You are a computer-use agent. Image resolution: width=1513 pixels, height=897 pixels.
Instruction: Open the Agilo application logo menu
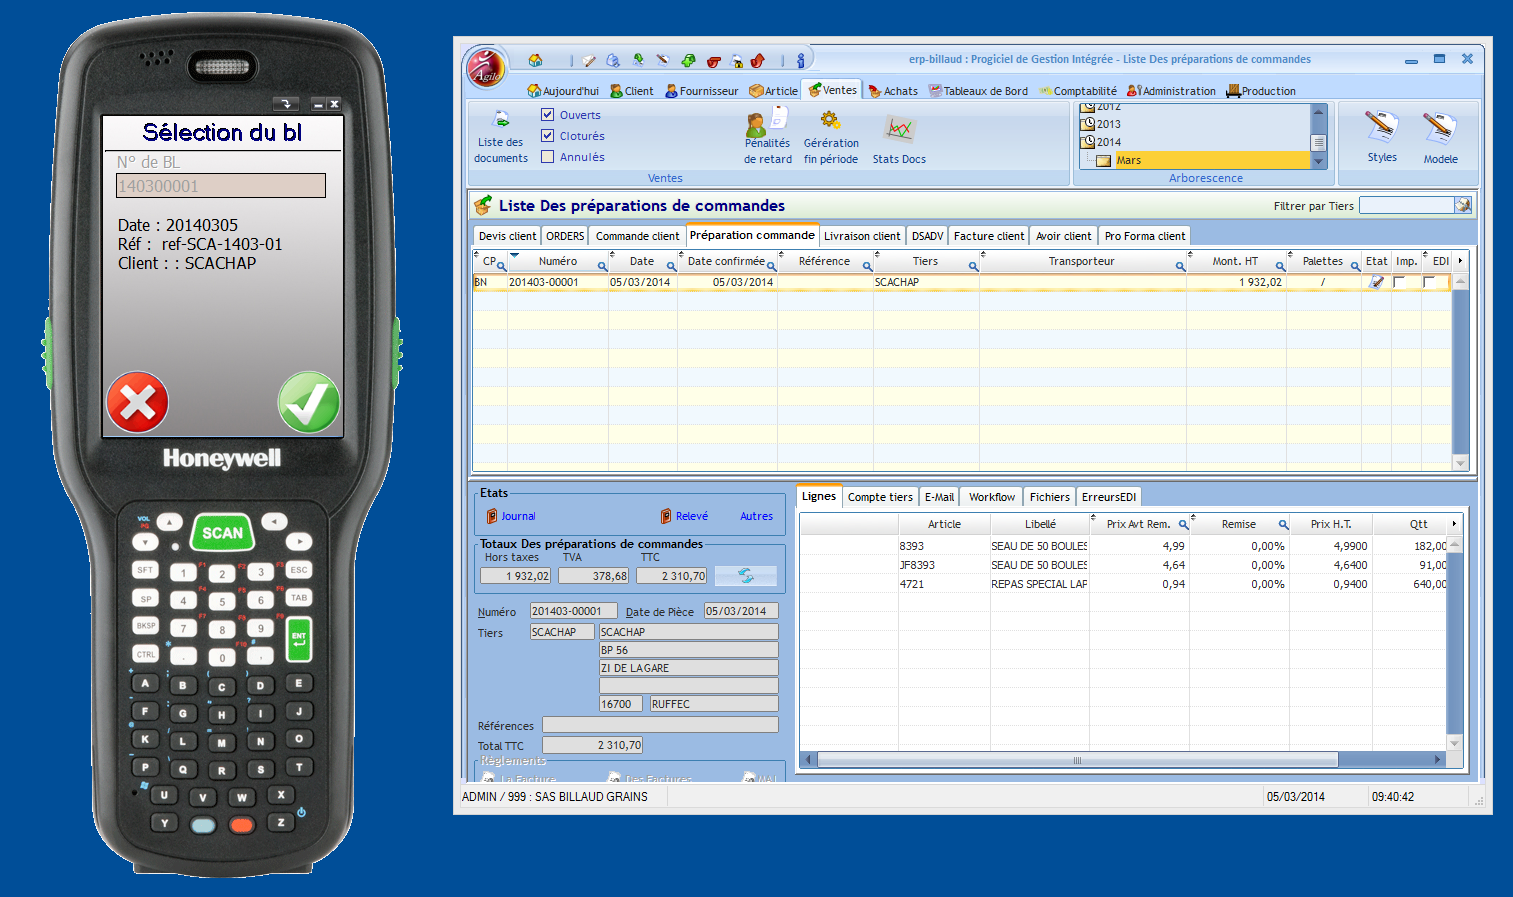coord(486,68)
